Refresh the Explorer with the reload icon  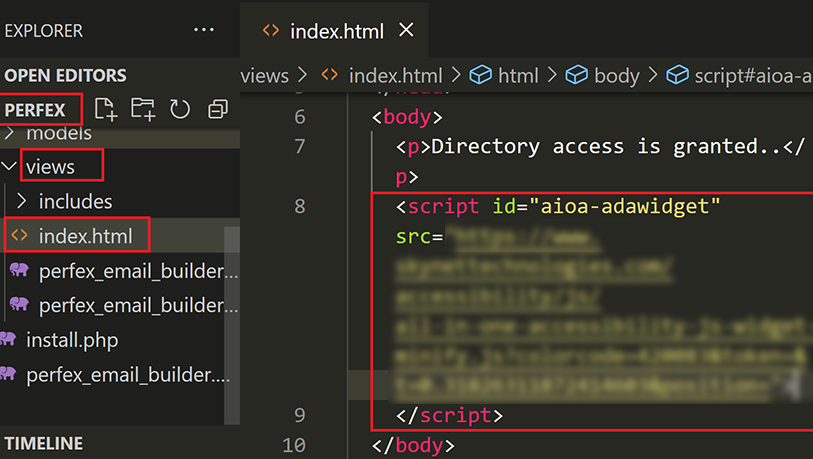pyautogui.click(x=180, y=109)
